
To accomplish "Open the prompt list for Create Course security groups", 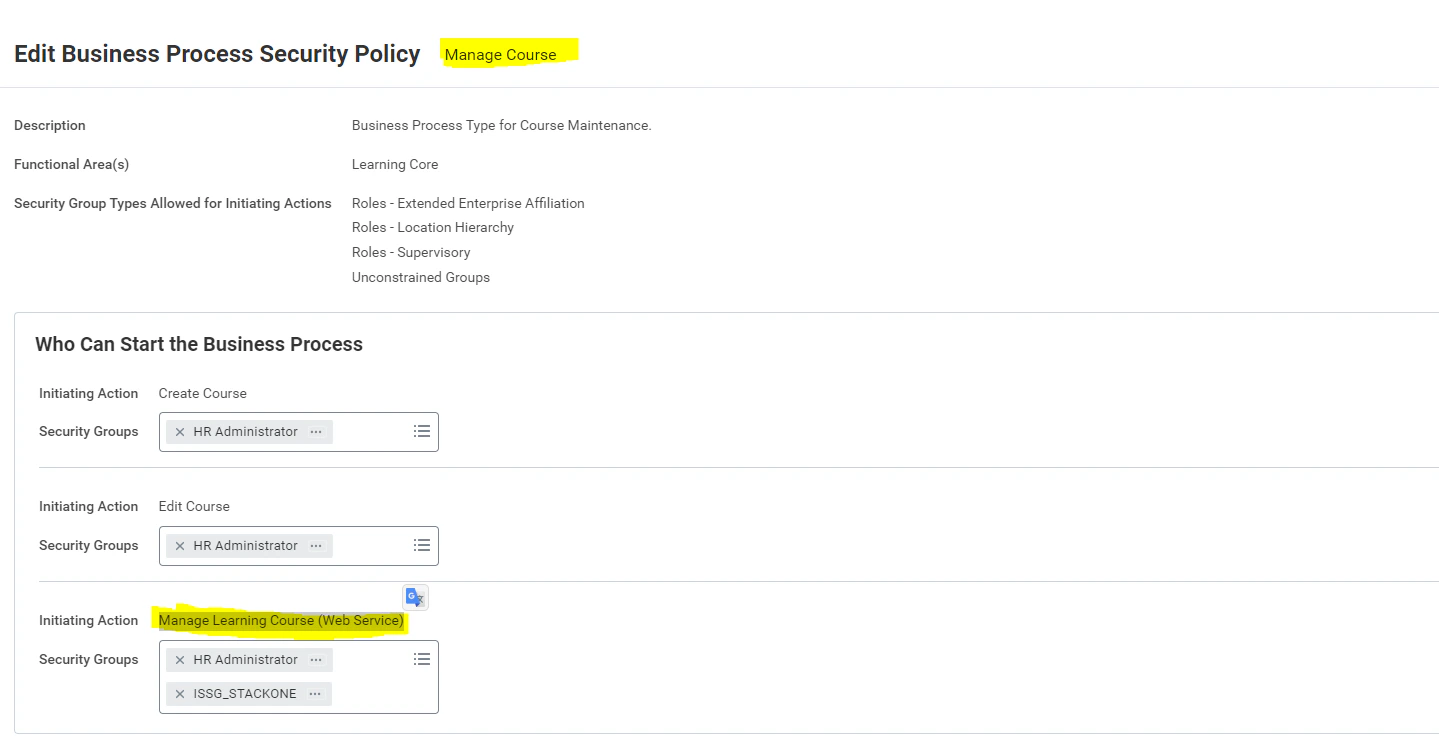I will [x=421, y=431].
